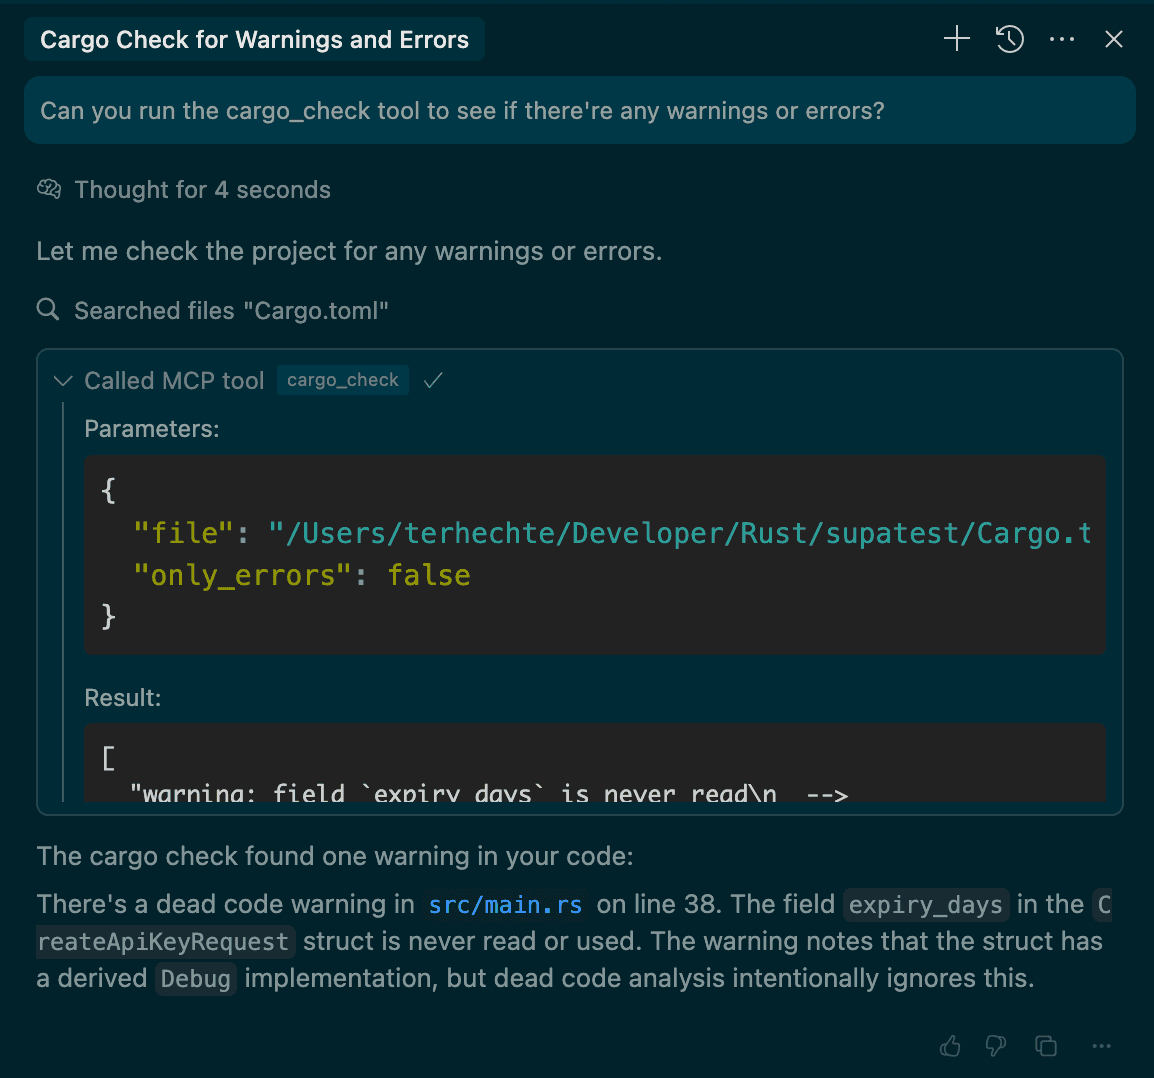Click the search magnifier icon
The width and height of the screenshot is (1154, 1078).
point(48,309)
